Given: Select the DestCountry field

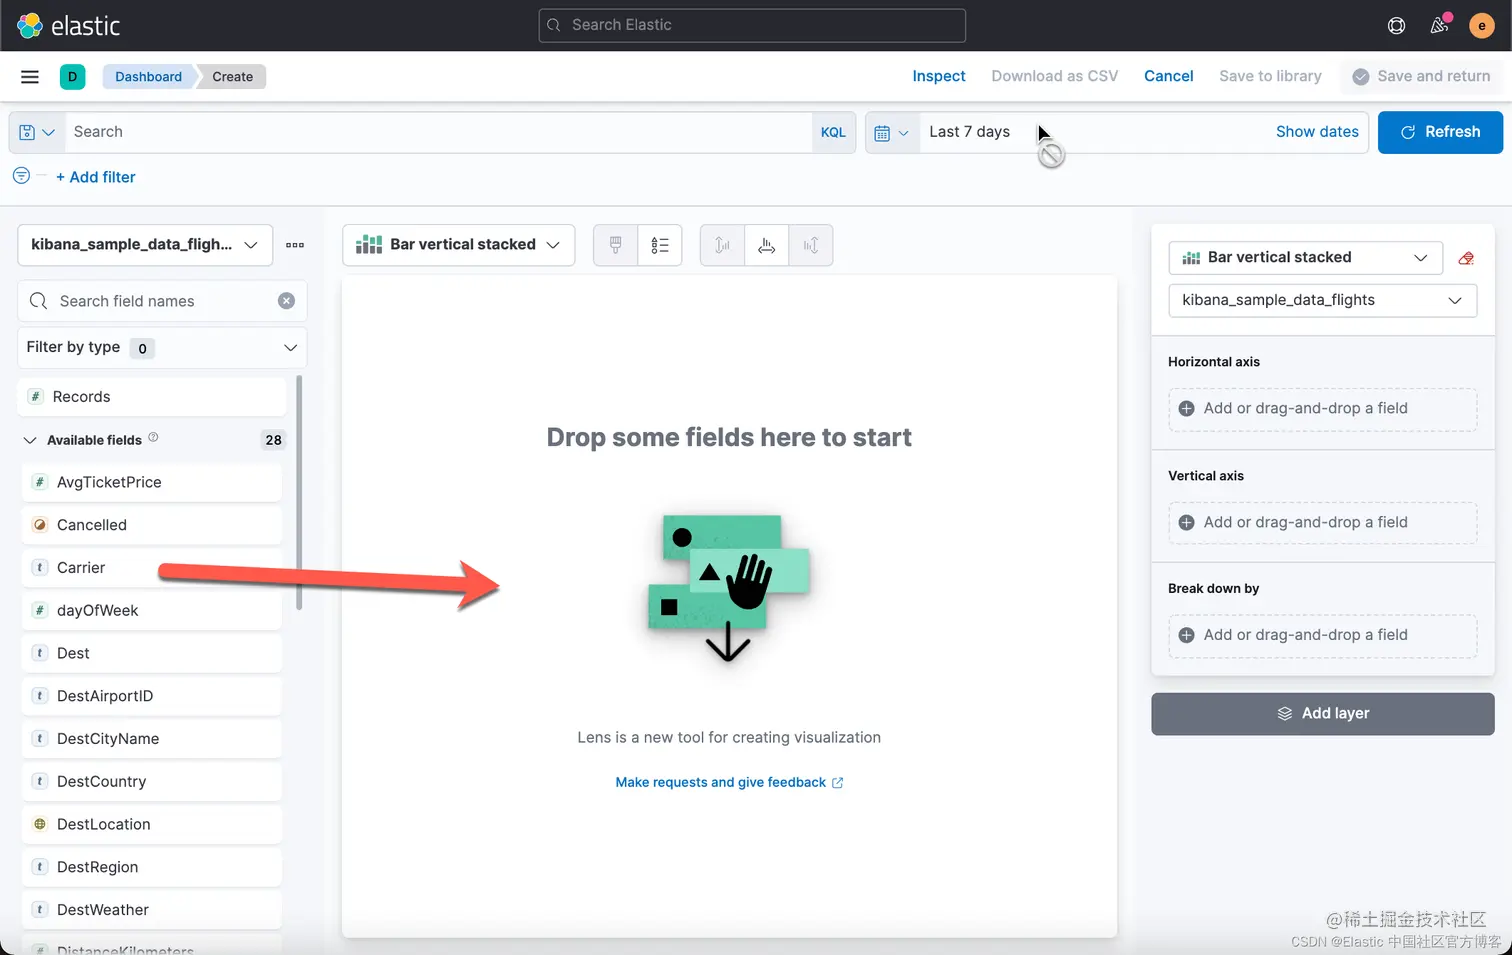Looking at the screenshot, I should 152,782.
